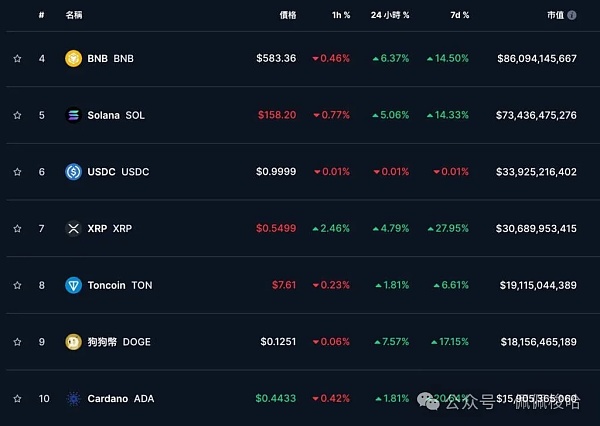Click the Solana coin logo icon
The height and width of the screenshot is (426, 600).
(x=72, y=115)
